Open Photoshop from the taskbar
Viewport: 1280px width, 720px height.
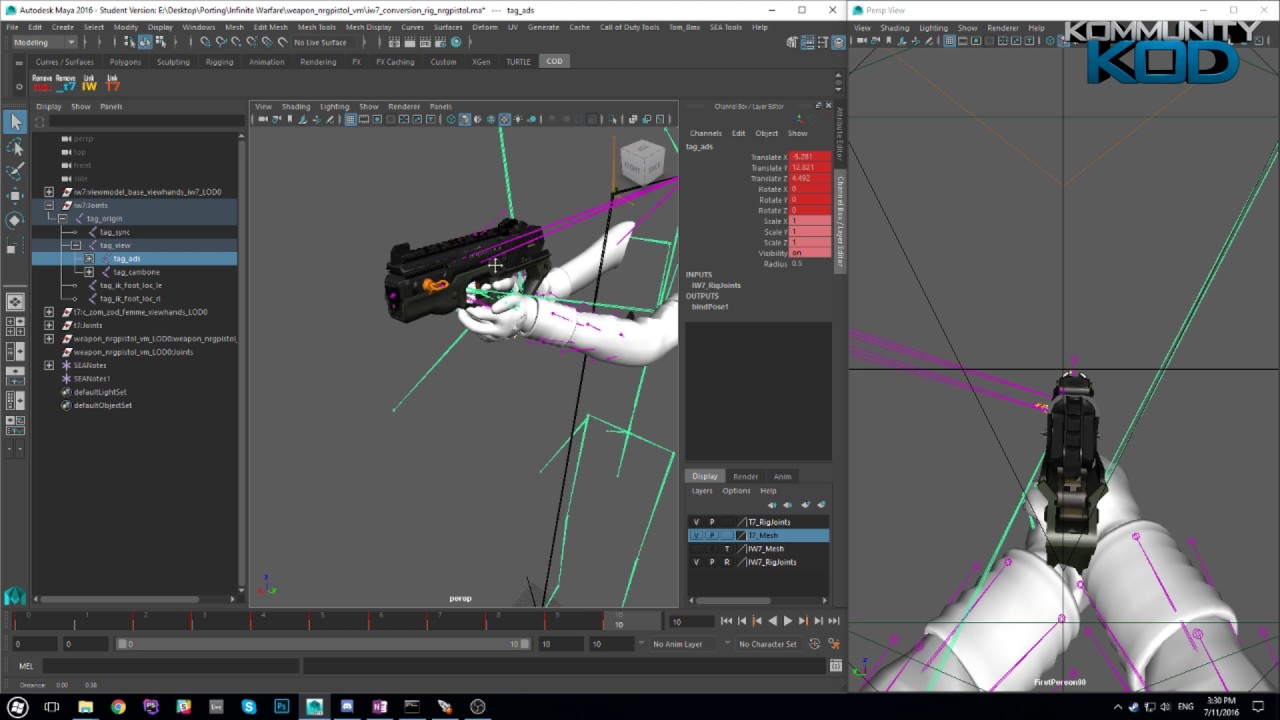pyautogui.click(x=281, y=706)
